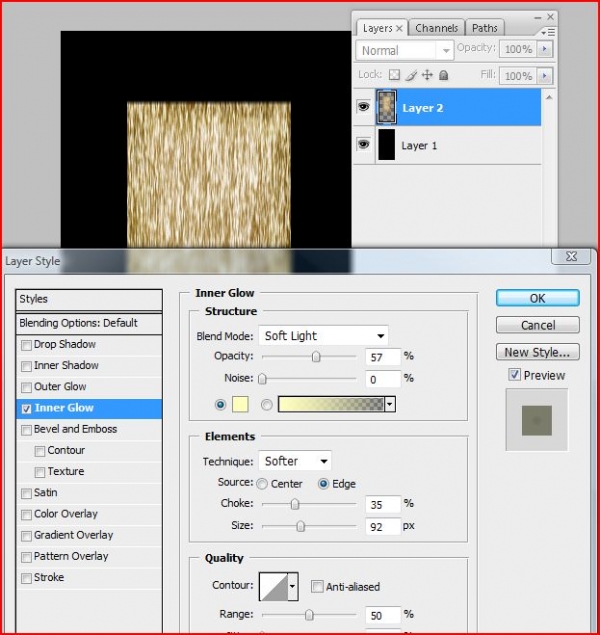Select Blending Options: Default
600x635 pixels.
(x=89, y=323)
